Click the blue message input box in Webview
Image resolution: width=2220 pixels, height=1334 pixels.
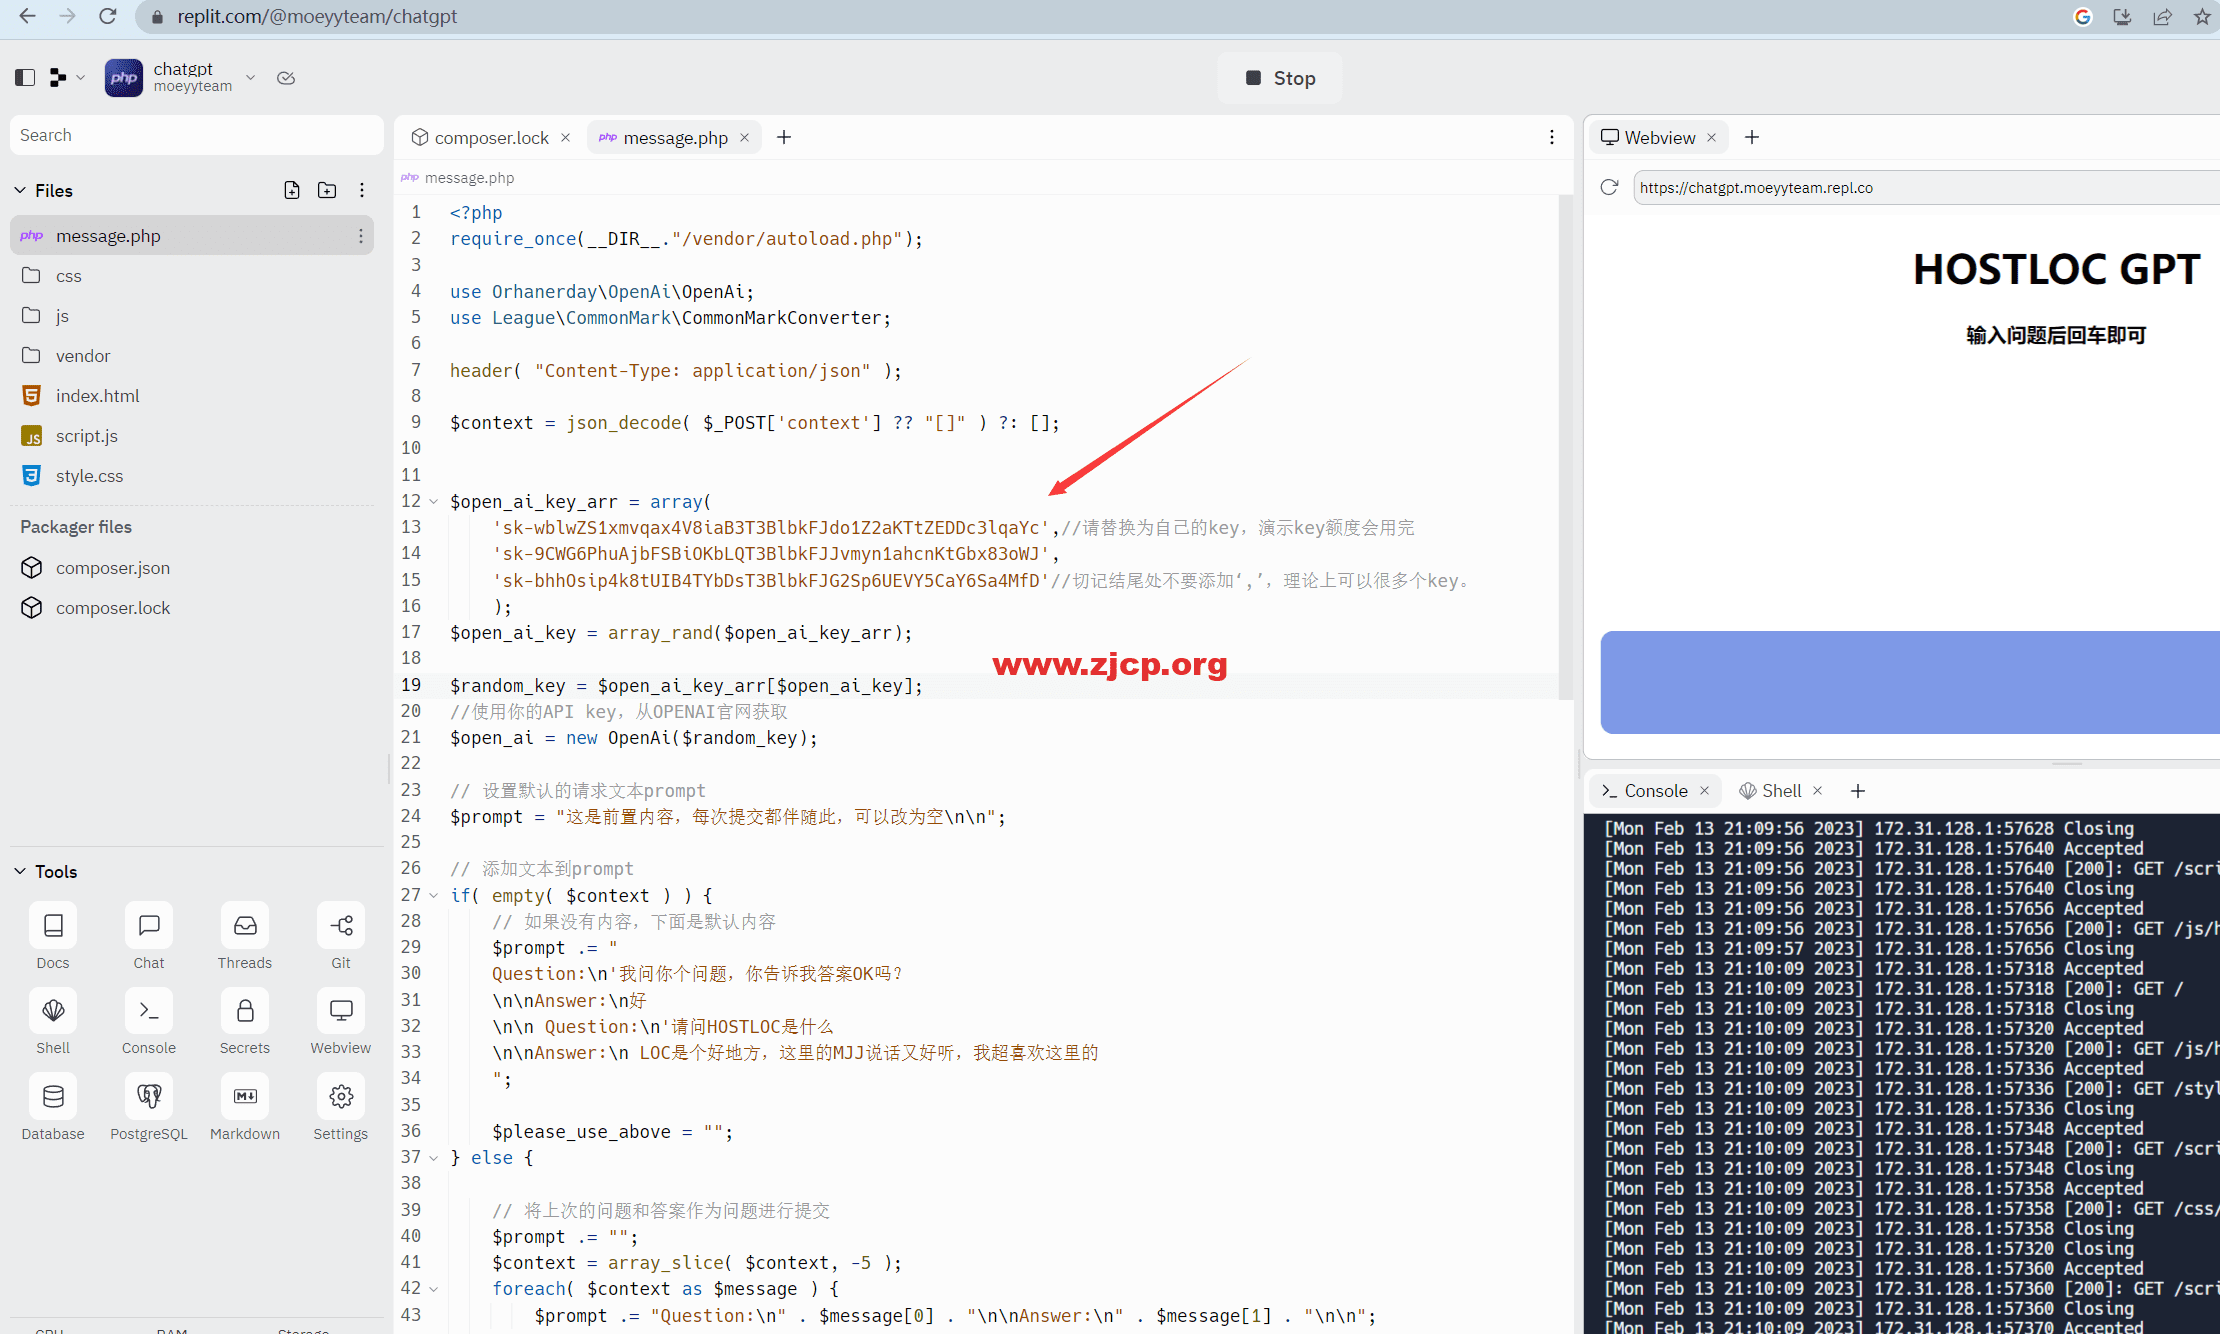click(1910, 682)
